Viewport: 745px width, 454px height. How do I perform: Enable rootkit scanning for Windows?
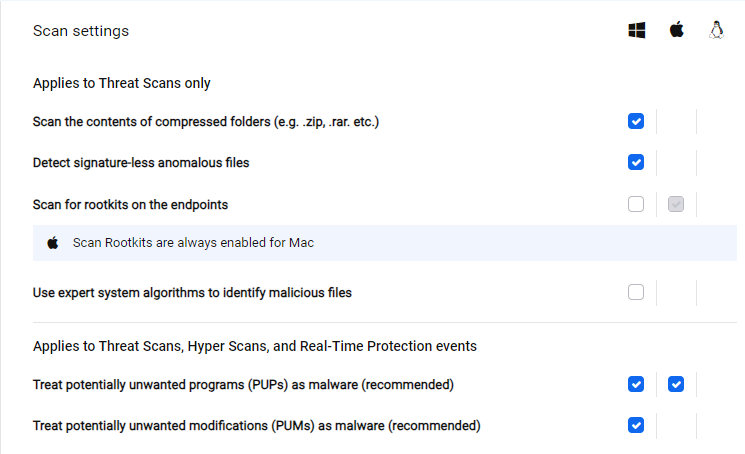pyautogui.click(x=636, y=204)
